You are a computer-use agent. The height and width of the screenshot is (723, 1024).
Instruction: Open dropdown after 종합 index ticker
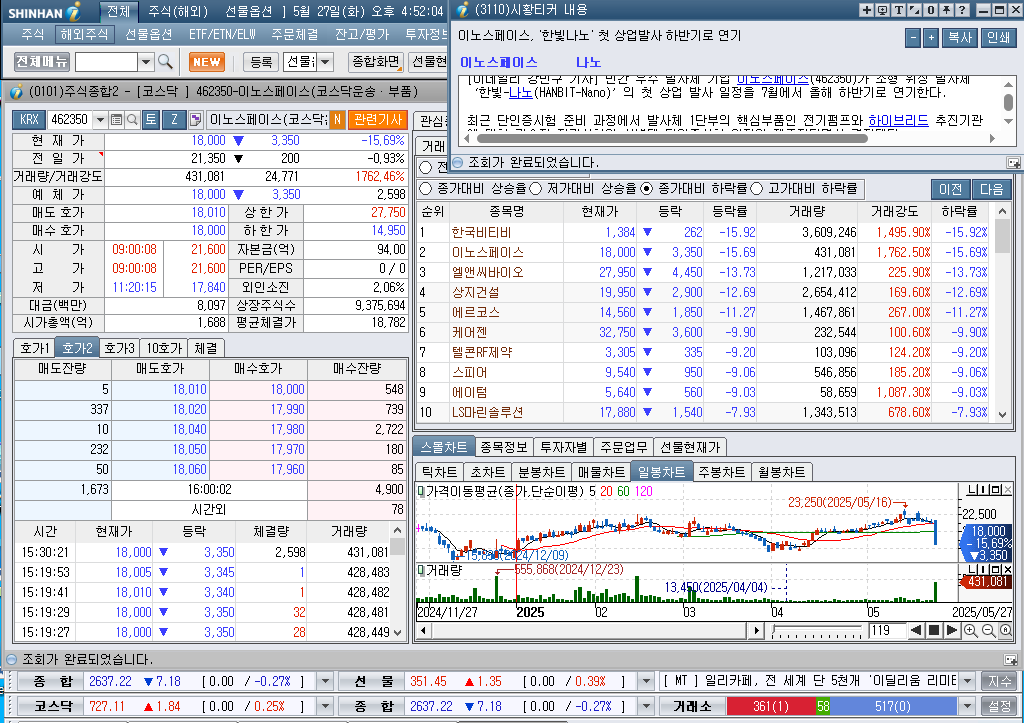[325, 681]
